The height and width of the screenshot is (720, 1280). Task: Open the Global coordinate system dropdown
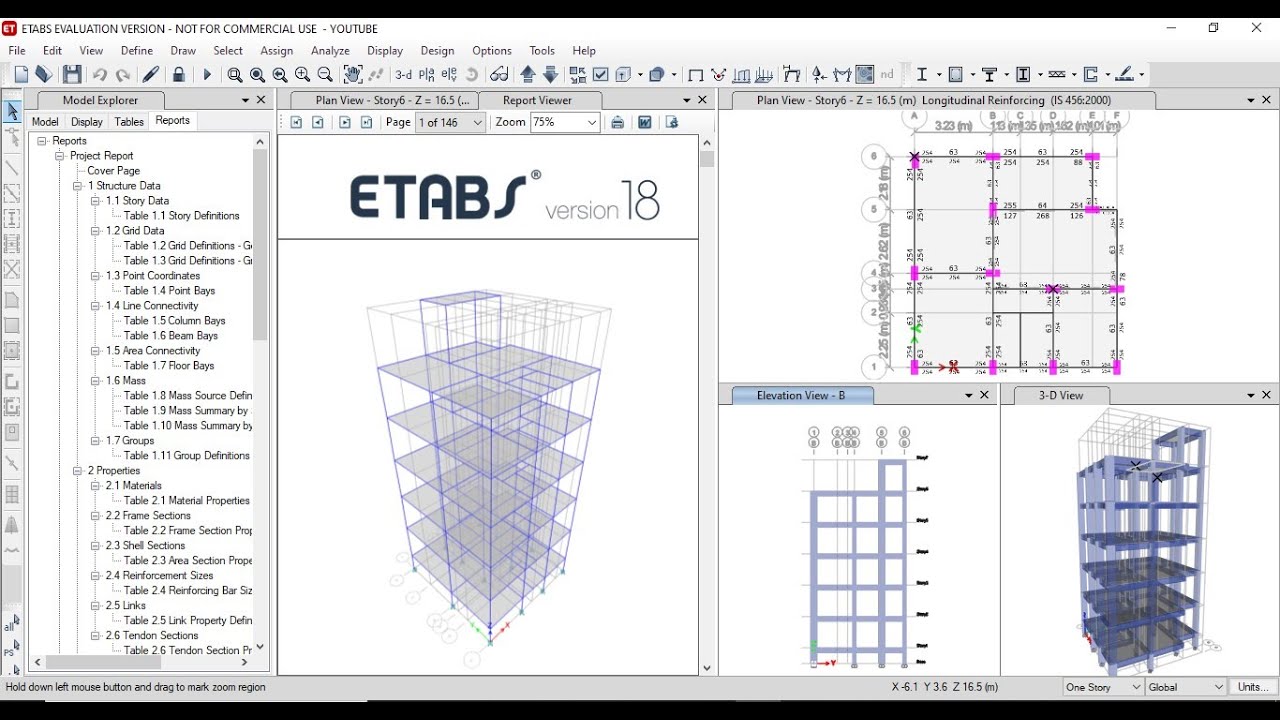[1186, 687]
